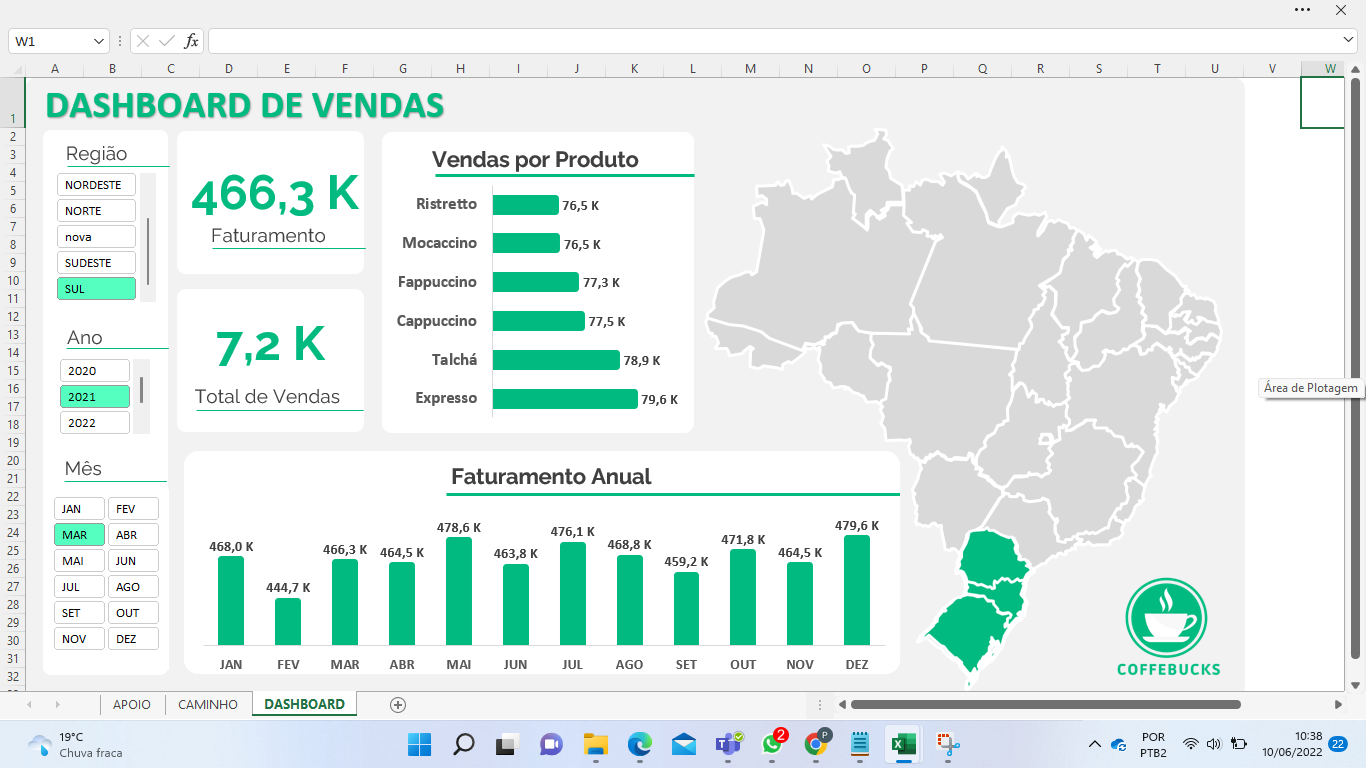Select JAN in the Mês slicer
Image resolution: width=1366 pixels, height=768 pixels.
click(x=79, y=509)
